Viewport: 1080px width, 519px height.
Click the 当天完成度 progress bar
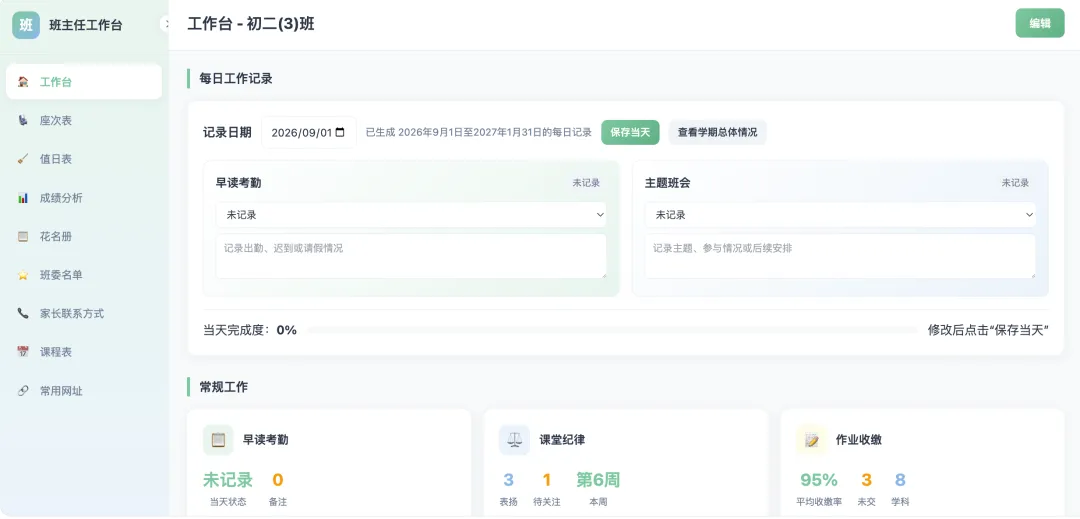(x=612, y=330)
